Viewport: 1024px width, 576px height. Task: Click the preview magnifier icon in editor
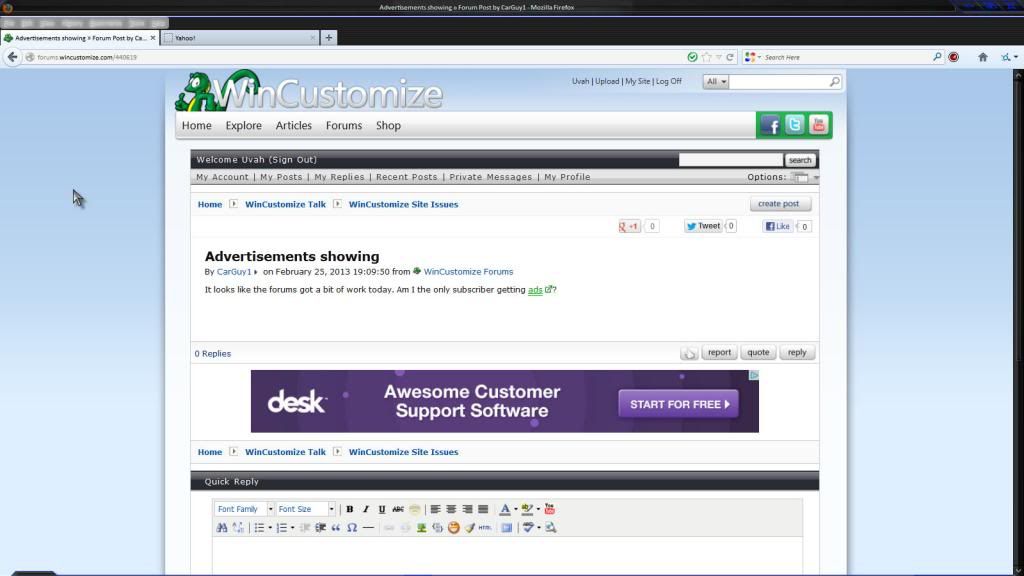(x=551, y=528)
